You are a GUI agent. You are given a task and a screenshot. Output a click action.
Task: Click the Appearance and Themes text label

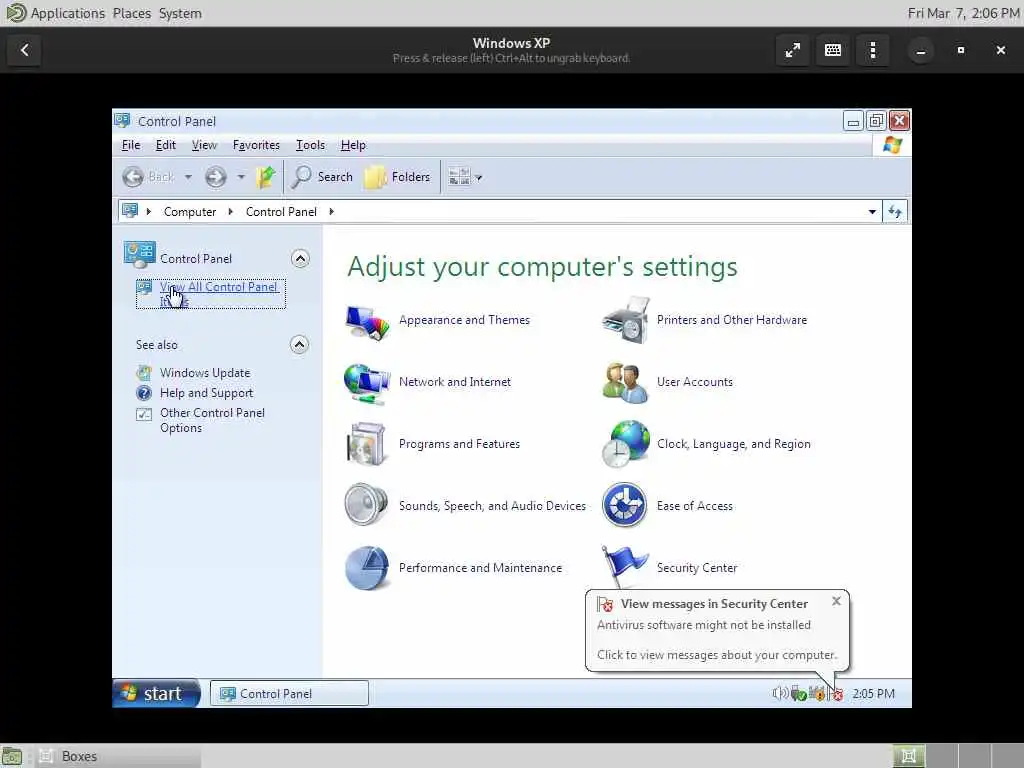coord(464,320)
